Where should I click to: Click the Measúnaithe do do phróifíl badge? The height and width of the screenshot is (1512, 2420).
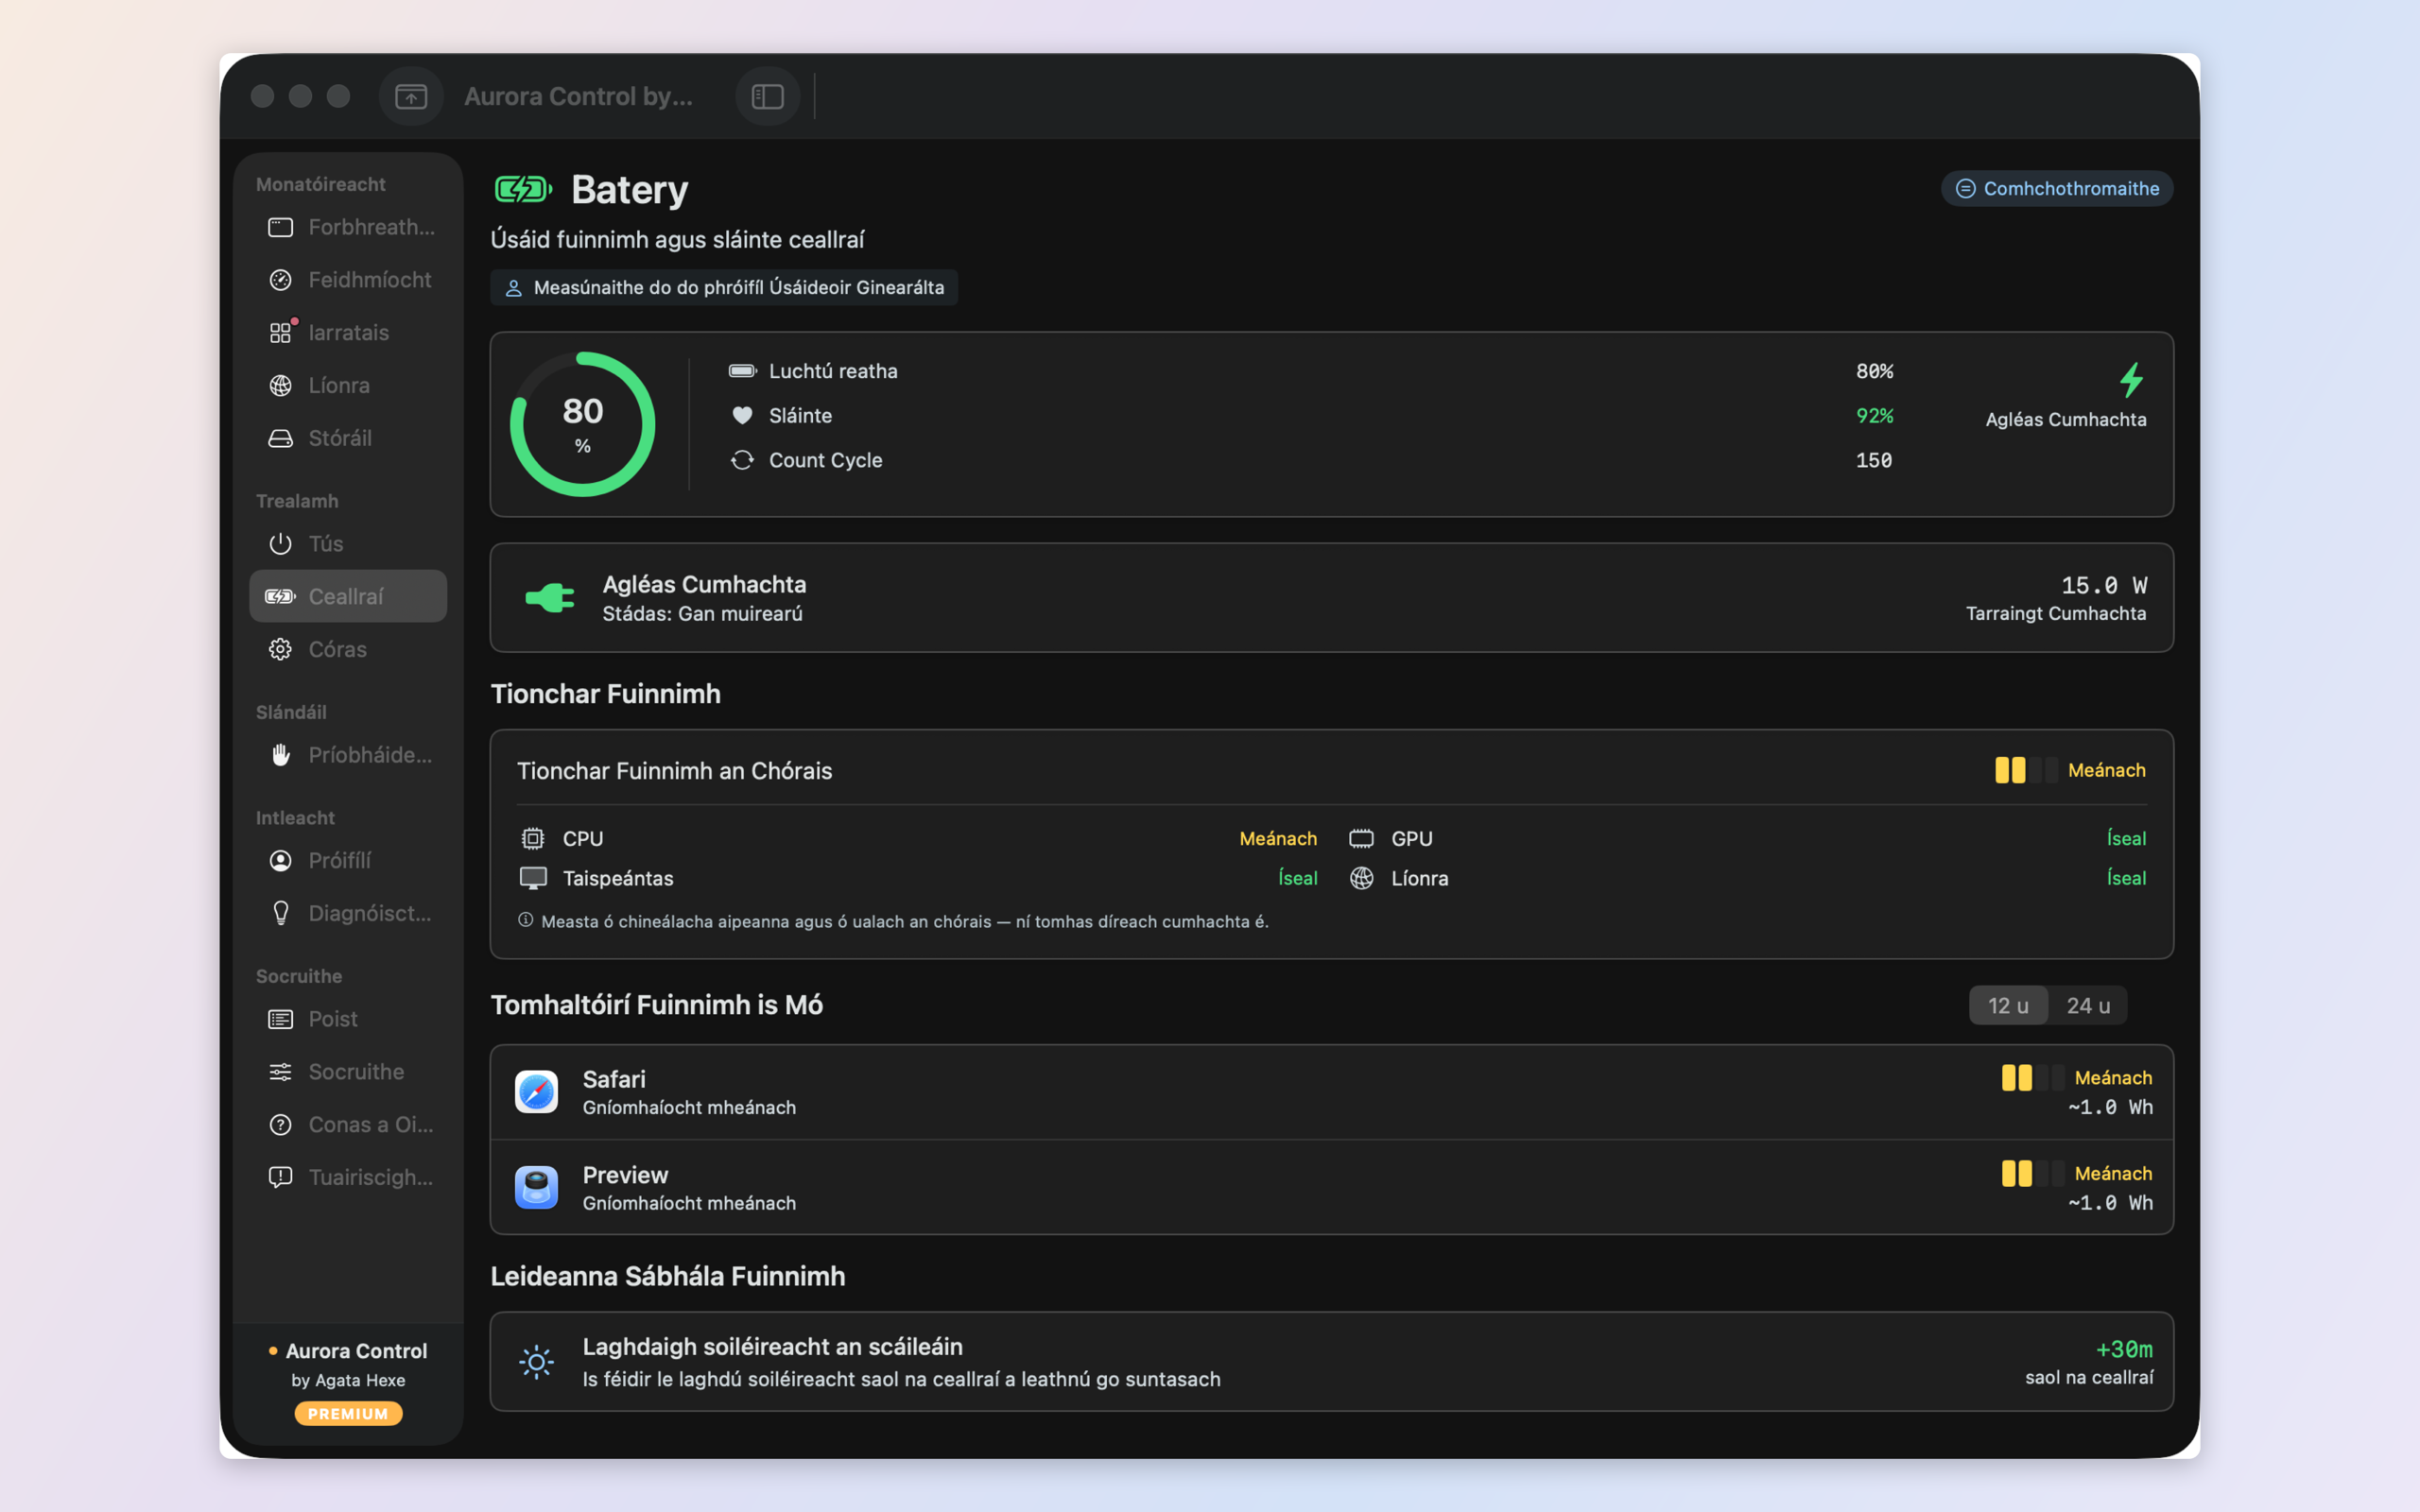click(724, 287)
